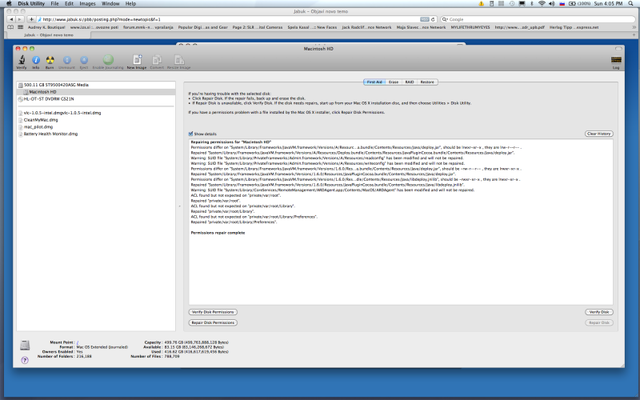Click the Bluetooth icon in menu bar
Image resolution: width=640 pixels, height=400 pixels.
pos(532,3)
